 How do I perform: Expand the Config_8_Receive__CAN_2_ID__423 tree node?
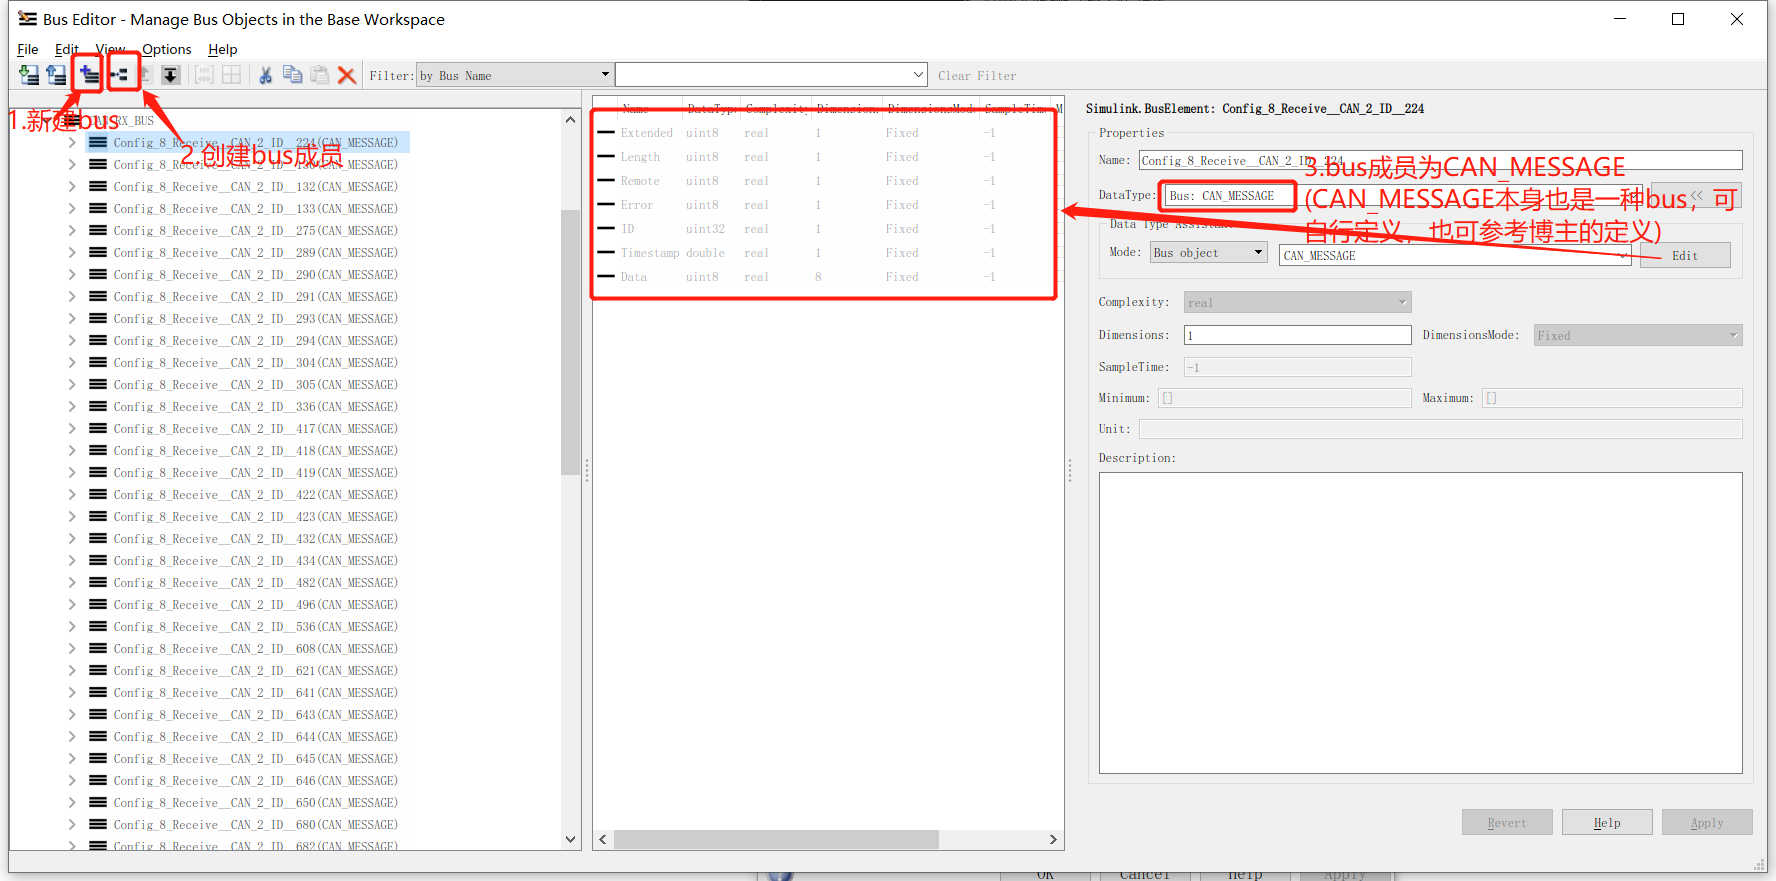coord(72,517)
